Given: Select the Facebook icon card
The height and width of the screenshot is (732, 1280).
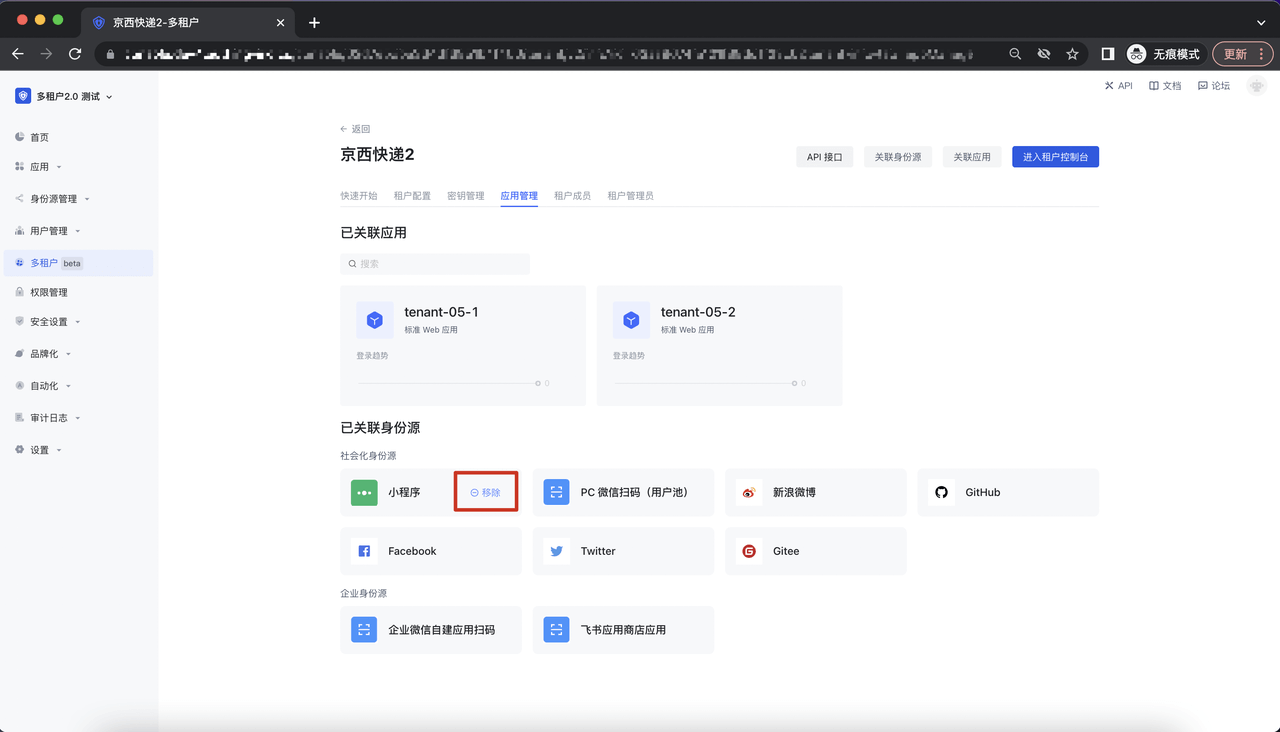Looking at the screenshot, I should pyautogui.click(x=364, y=551).
